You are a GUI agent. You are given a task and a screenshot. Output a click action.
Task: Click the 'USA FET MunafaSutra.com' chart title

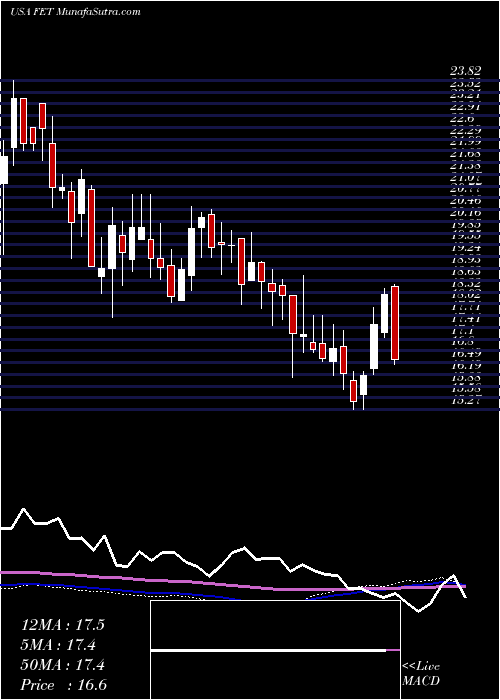(x=75, y=12)
